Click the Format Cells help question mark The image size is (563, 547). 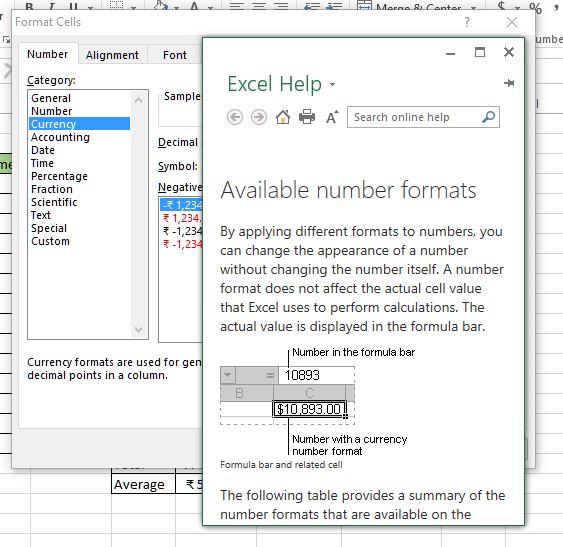pyautogui.click(x=466, y=22)
